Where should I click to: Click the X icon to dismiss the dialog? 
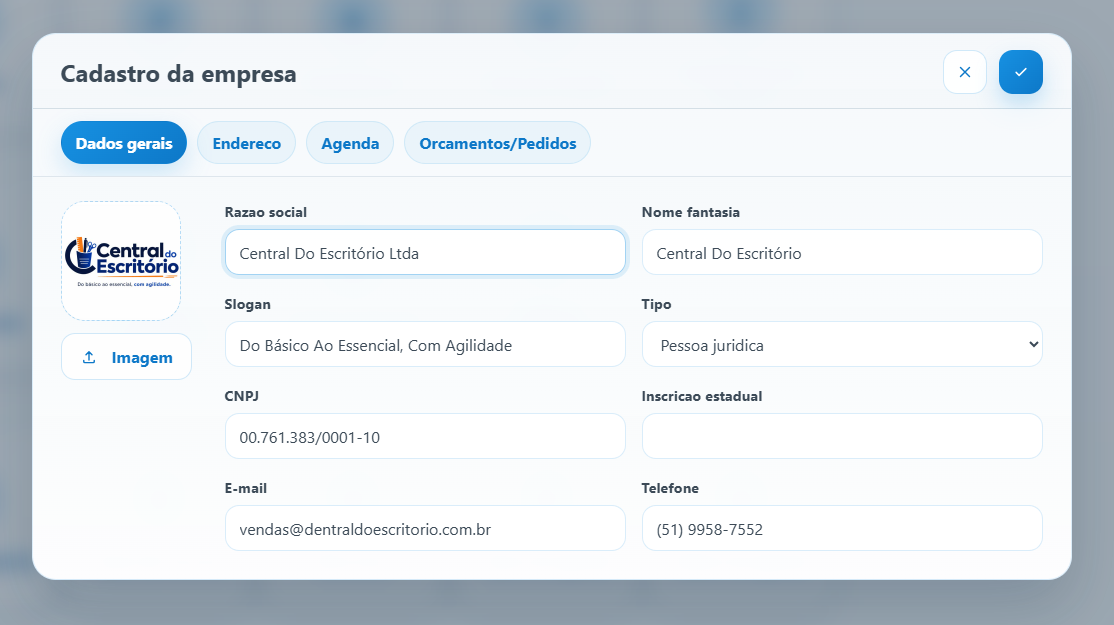pyautogui.click(x=964, y=71)
